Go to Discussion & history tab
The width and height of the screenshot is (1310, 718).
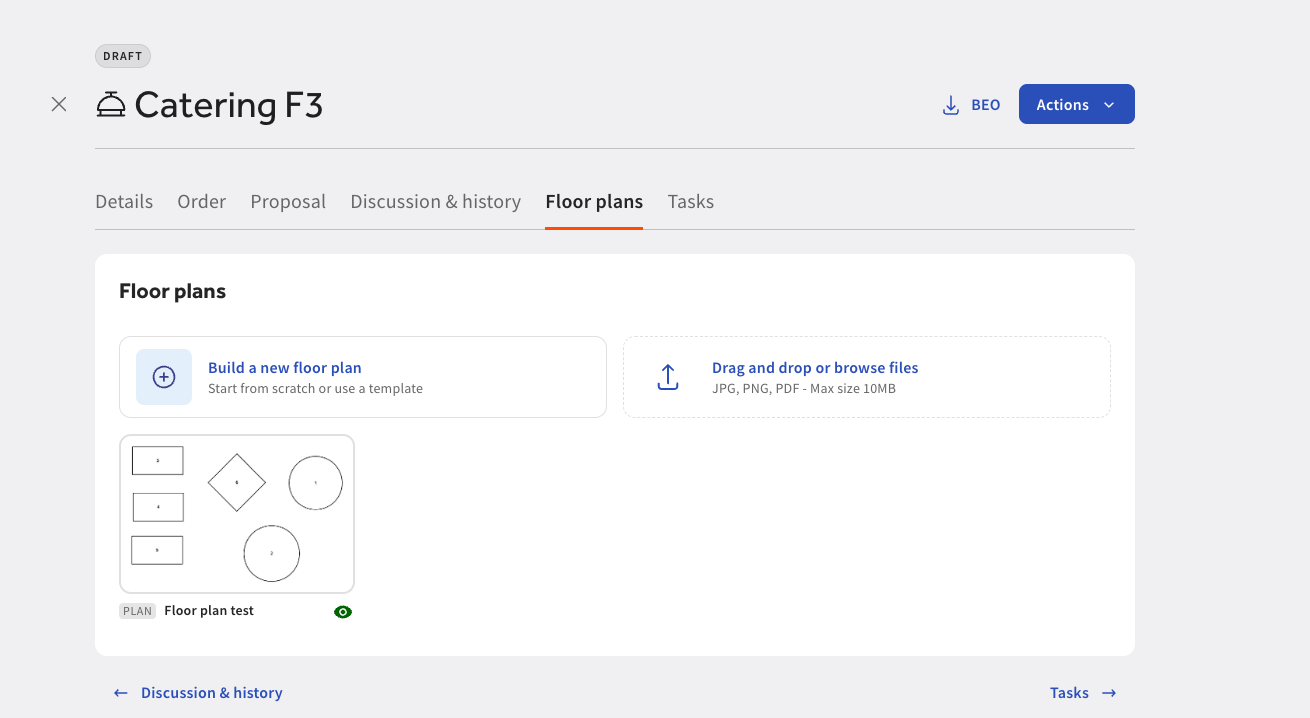coord(435,202)
